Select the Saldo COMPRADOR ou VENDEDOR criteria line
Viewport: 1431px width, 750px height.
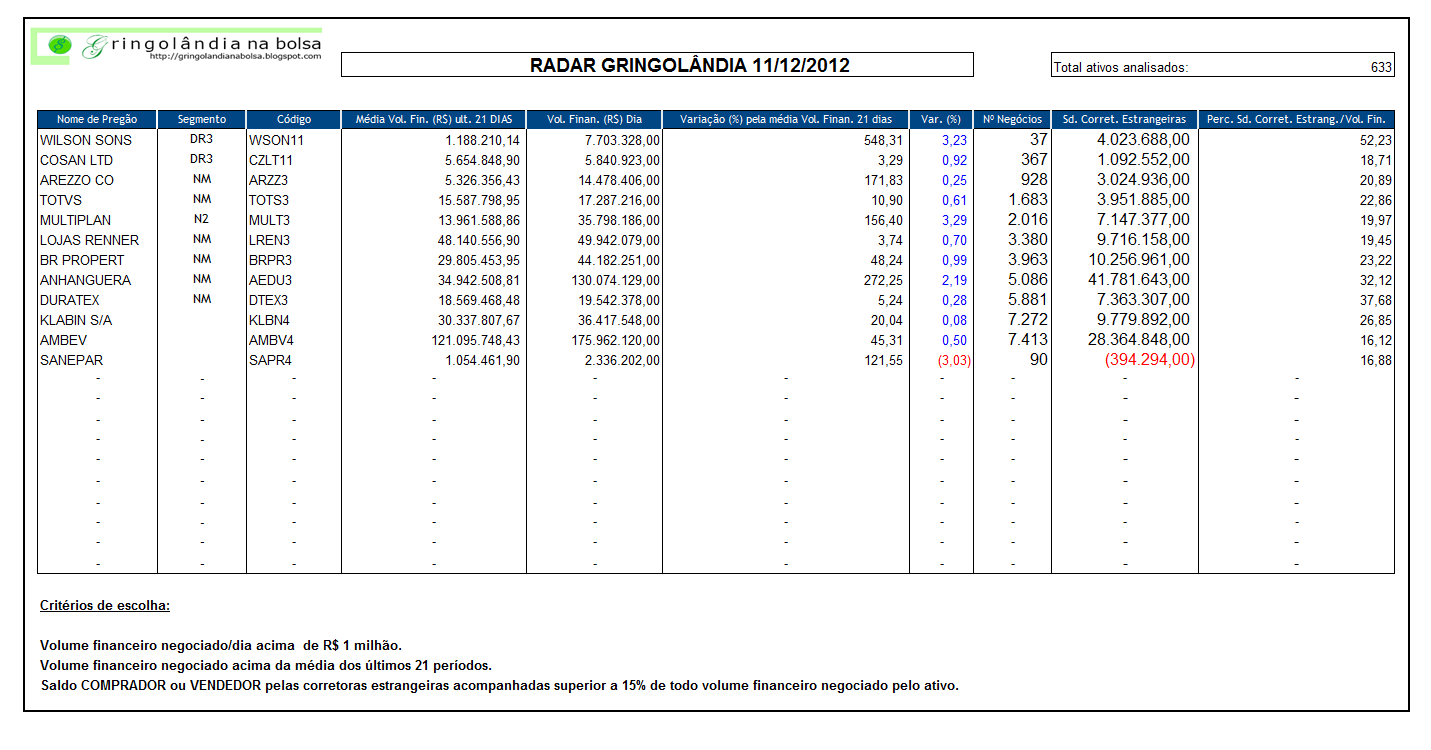tap(500, 685)
